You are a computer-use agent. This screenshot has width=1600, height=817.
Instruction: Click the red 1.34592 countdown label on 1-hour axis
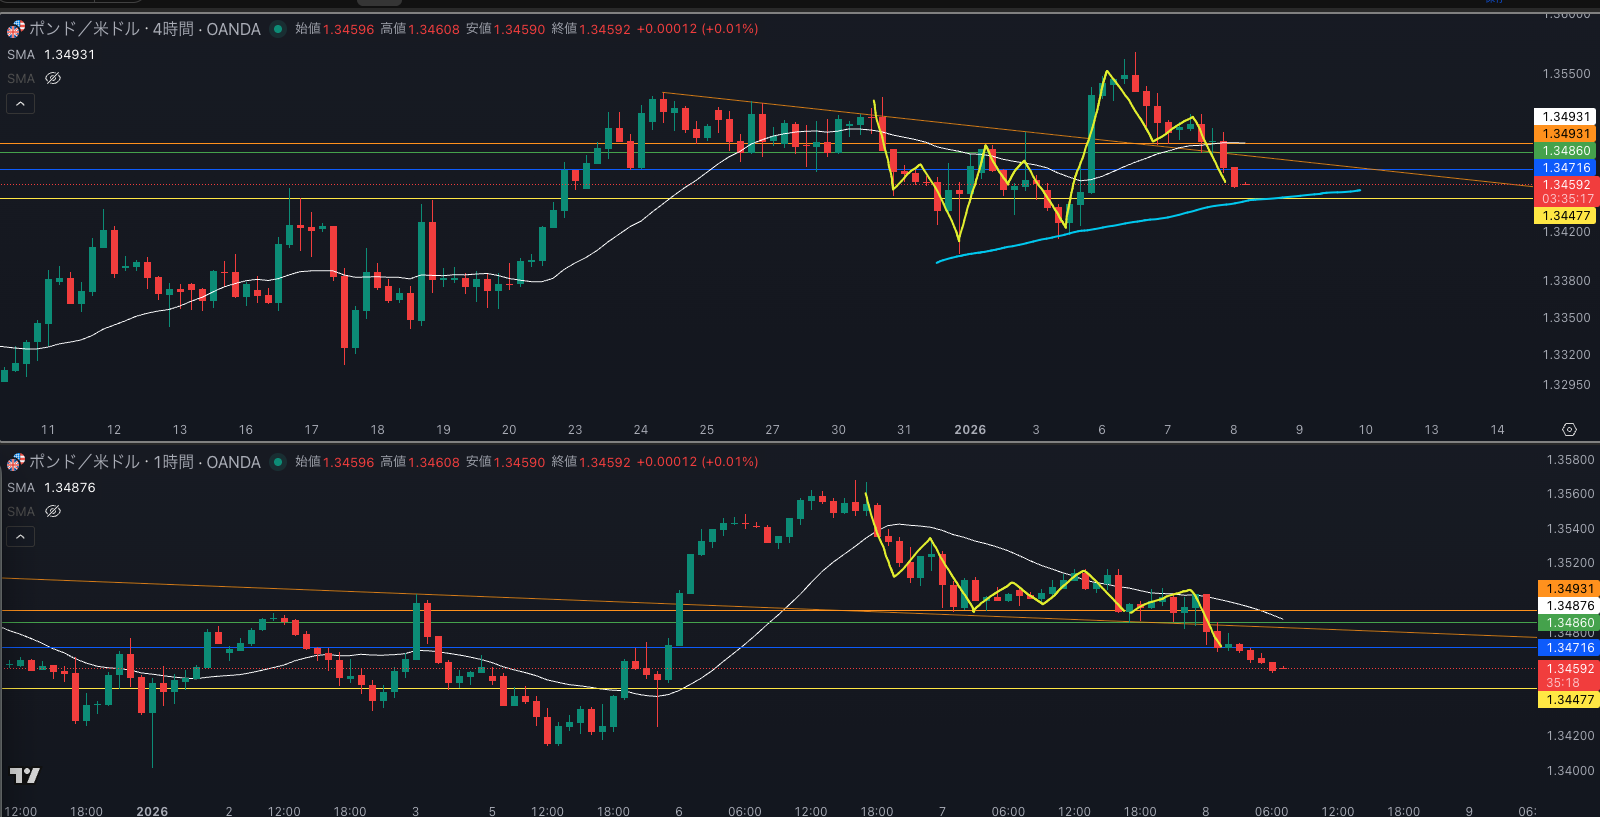(x=1568, y=675)
